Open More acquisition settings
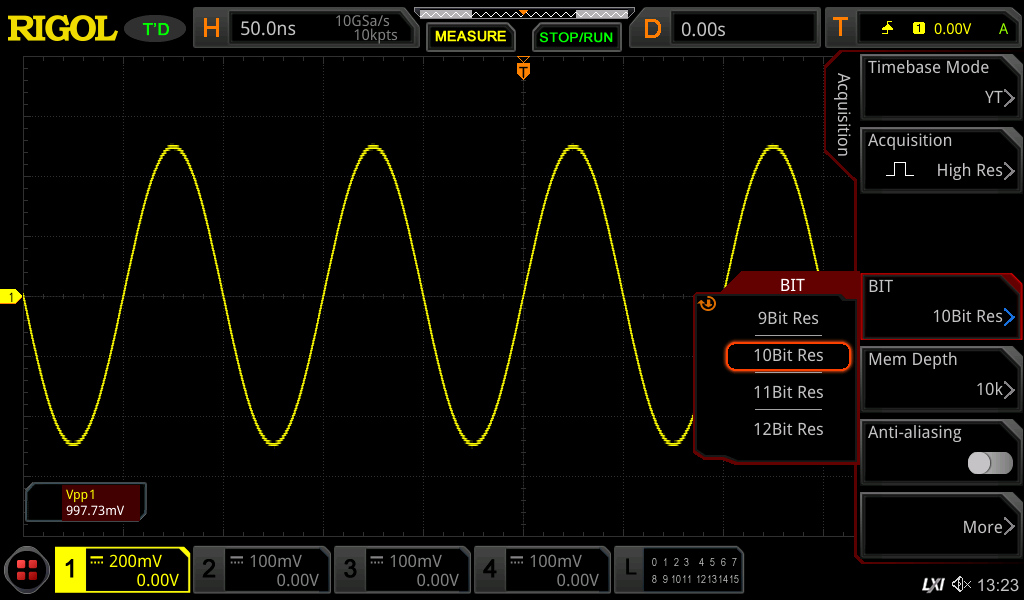This screenshot has height=600, width=1024. pyautogui.click(x=940, y=526)
